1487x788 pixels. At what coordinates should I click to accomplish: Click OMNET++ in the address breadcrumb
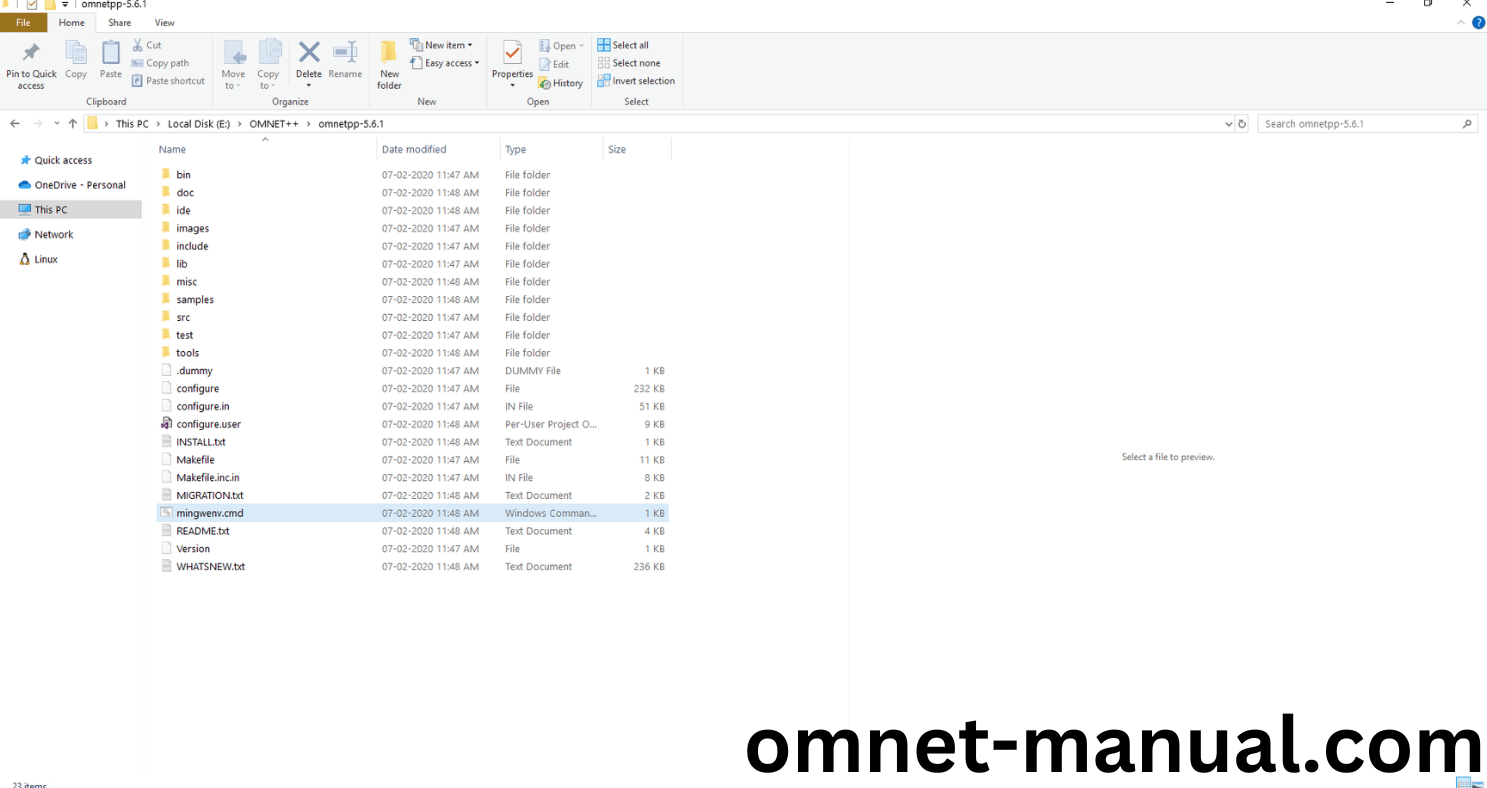(273, 124)
